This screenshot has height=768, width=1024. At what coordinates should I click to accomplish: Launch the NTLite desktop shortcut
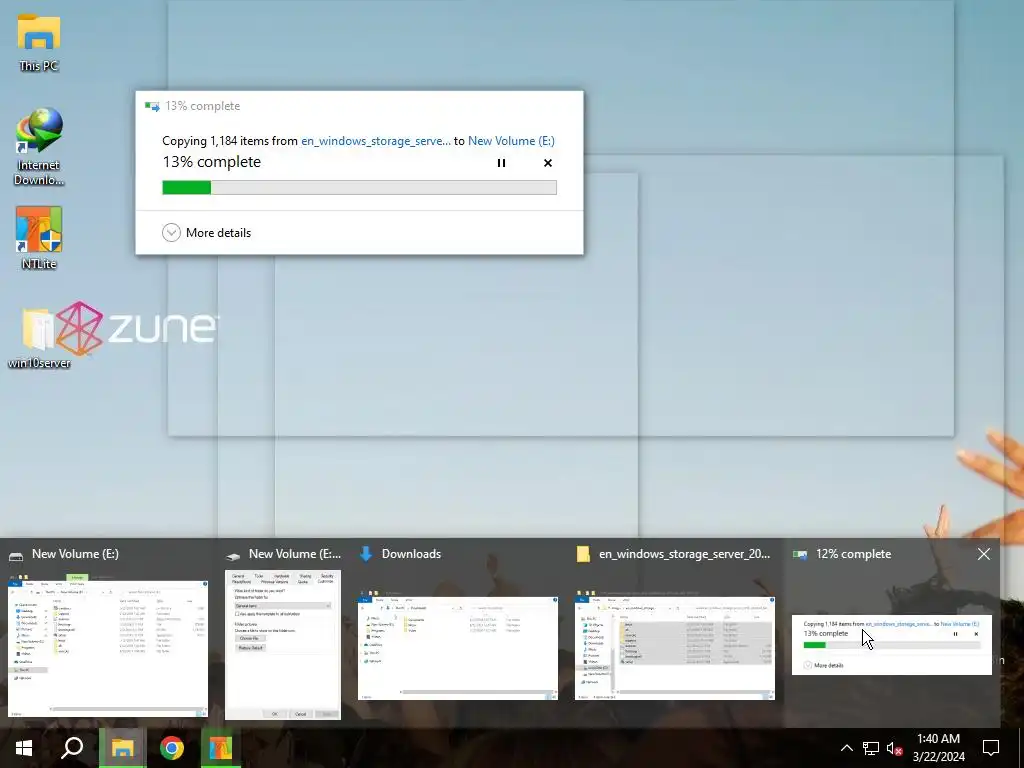click(39, 238)
